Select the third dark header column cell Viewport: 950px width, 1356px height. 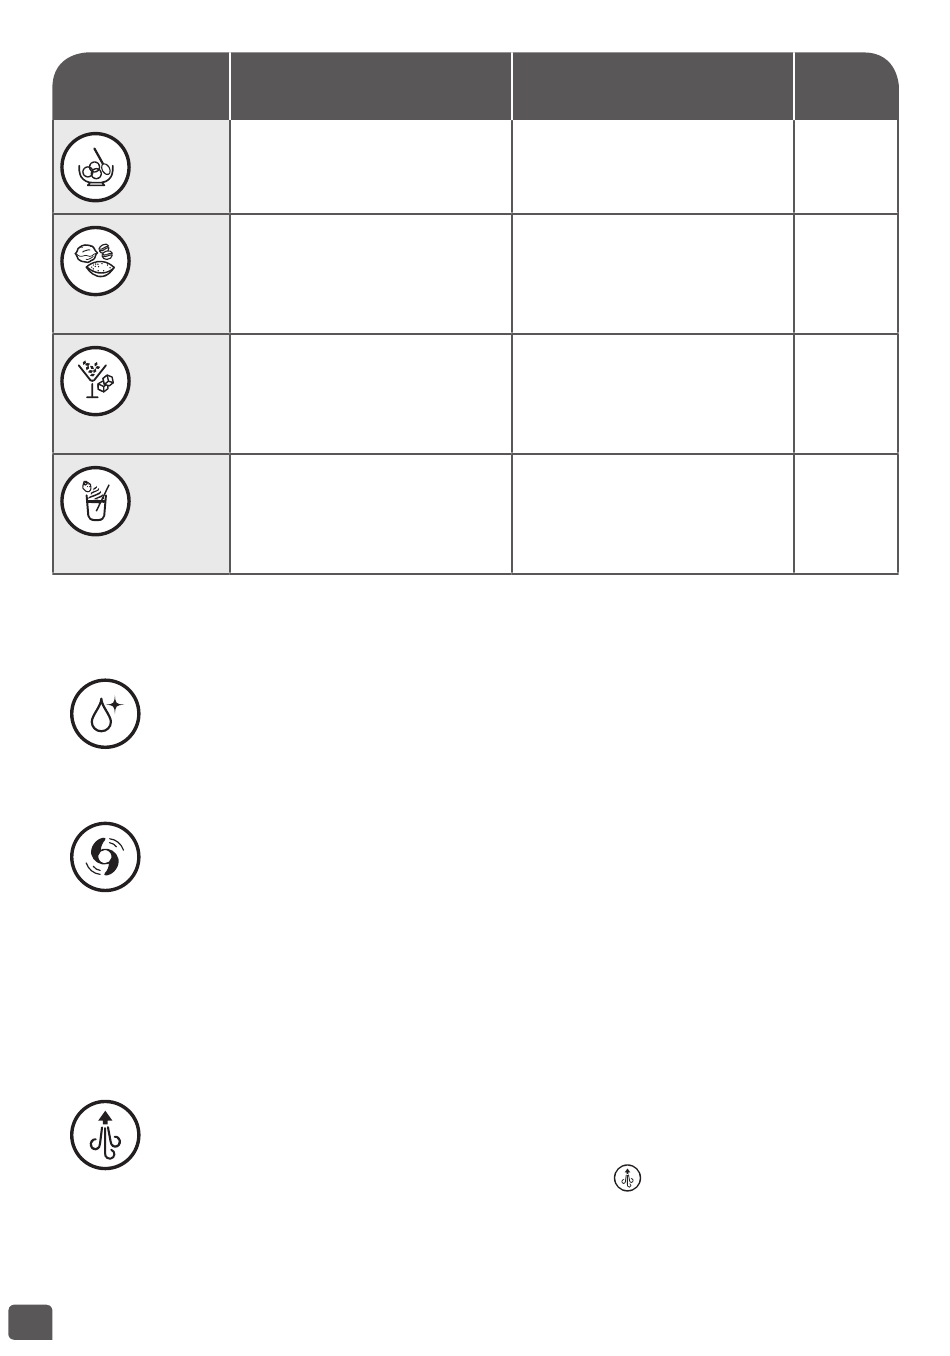(653, 86)
